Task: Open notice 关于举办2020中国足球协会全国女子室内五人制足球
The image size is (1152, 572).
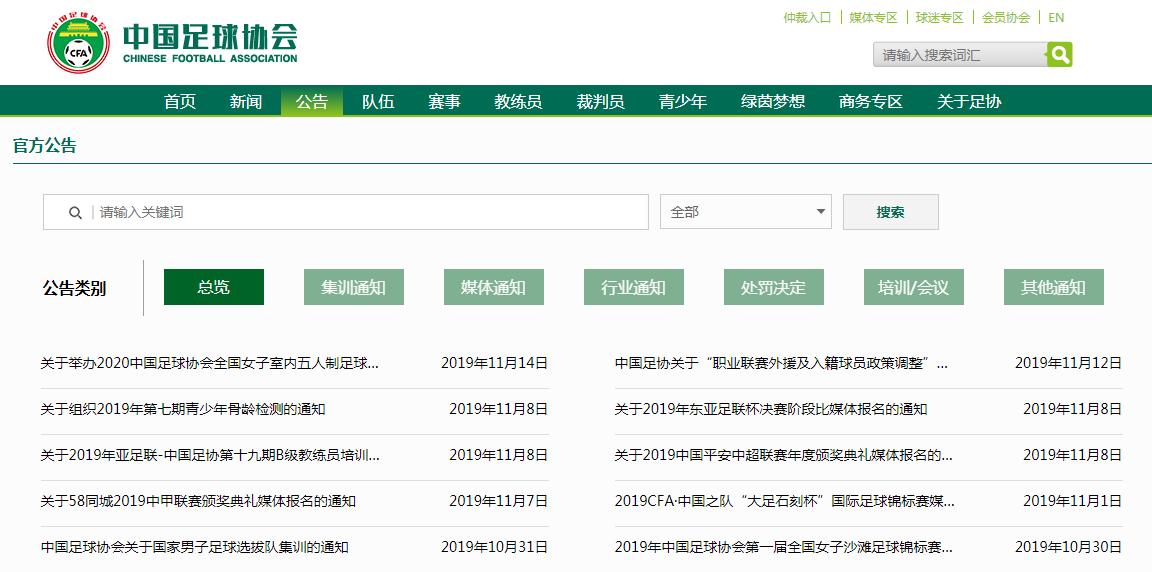Action: pos(210,363)
